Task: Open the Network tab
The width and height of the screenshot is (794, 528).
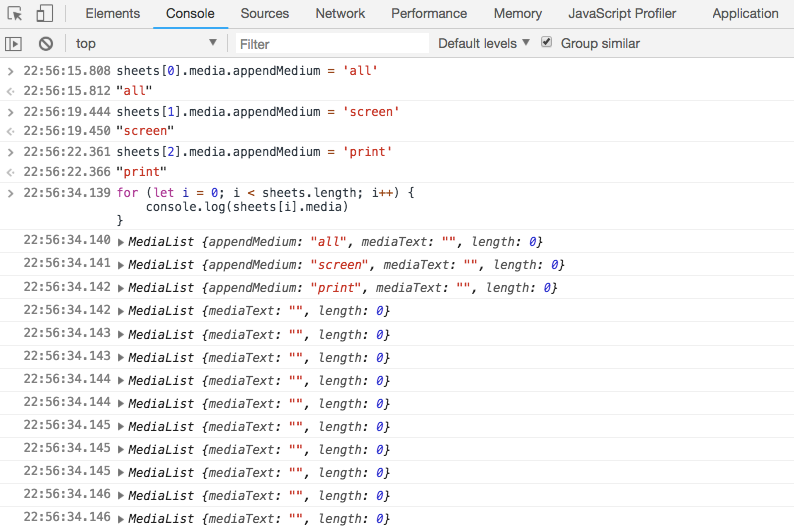Action: tap(340, 14)
